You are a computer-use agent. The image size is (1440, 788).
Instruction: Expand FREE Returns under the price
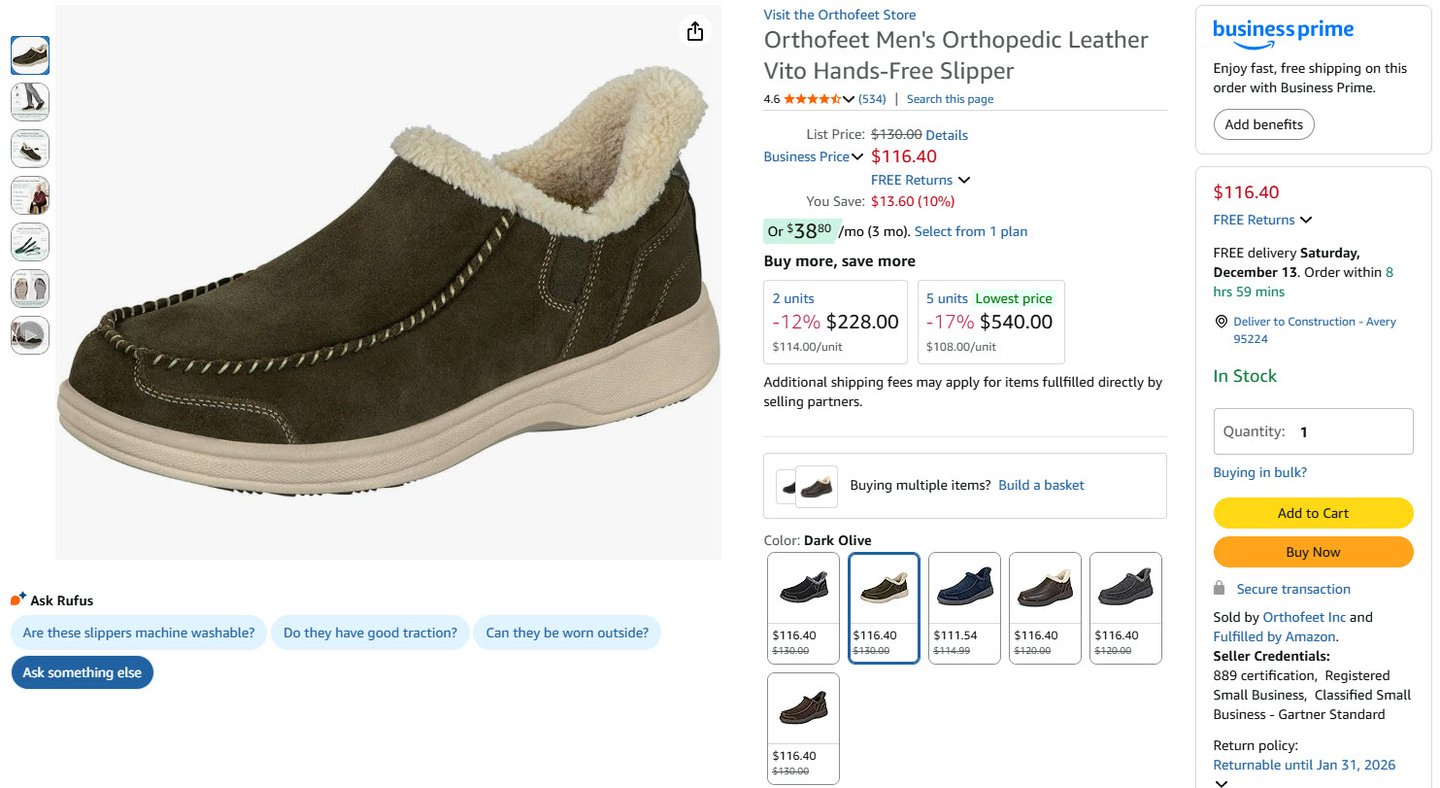pyautogui.click(x=963, y=180)
